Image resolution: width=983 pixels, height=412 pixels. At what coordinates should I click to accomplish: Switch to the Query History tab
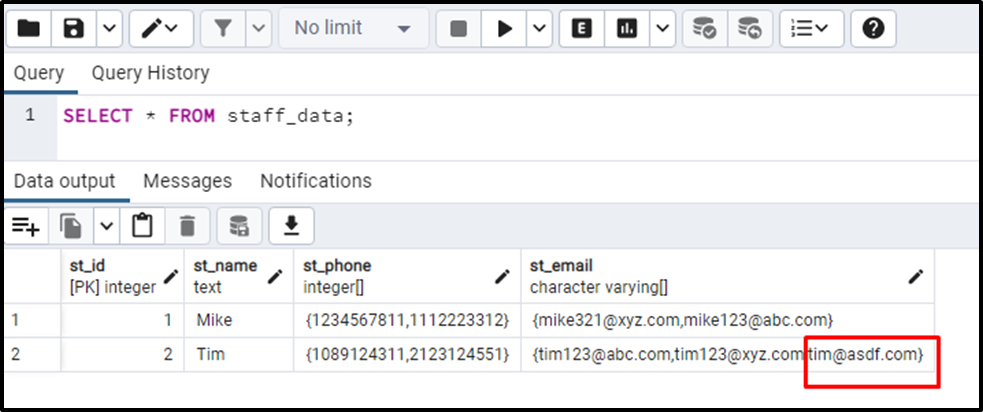(x=150, y=73)
